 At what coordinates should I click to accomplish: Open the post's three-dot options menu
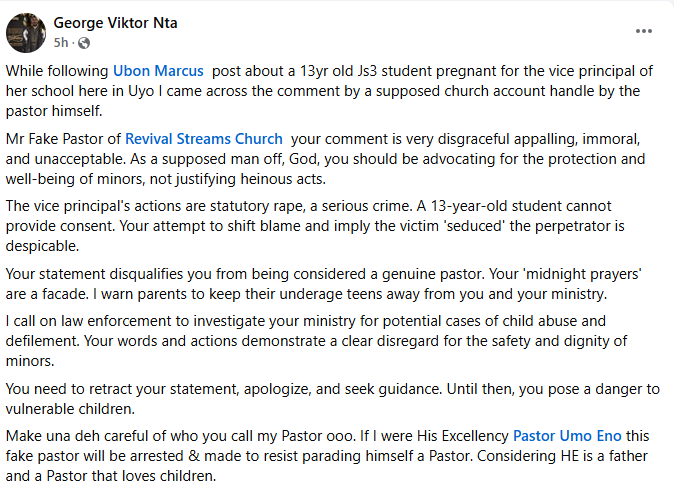click(644, 31)
